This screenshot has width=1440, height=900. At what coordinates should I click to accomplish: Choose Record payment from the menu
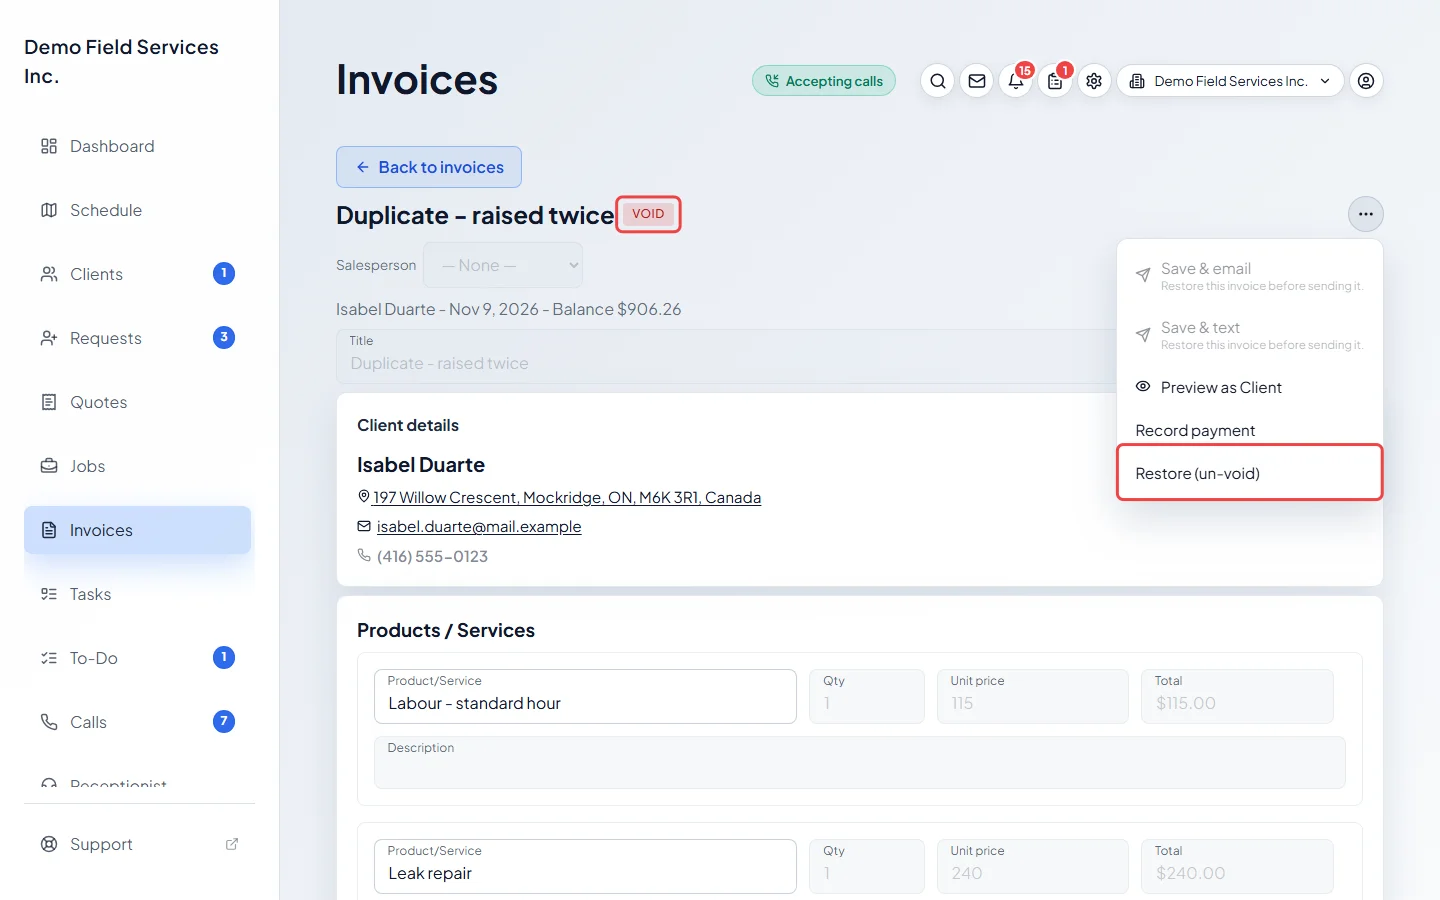pos(1250,430)
